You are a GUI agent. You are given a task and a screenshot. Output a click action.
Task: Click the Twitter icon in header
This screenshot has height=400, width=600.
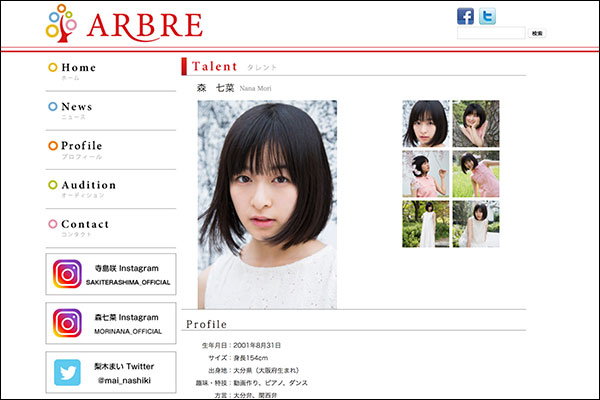(487, 16)
